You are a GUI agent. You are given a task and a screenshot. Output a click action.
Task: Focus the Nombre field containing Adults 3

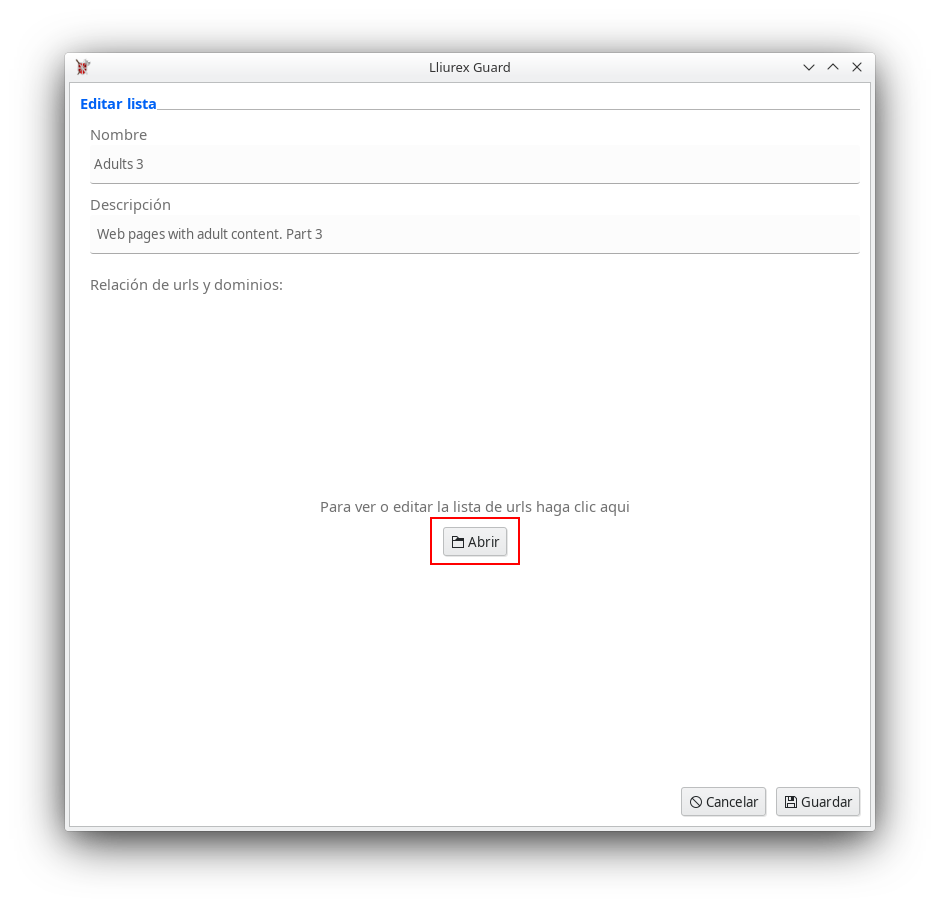pyautogui.click(x=475, y=164)
